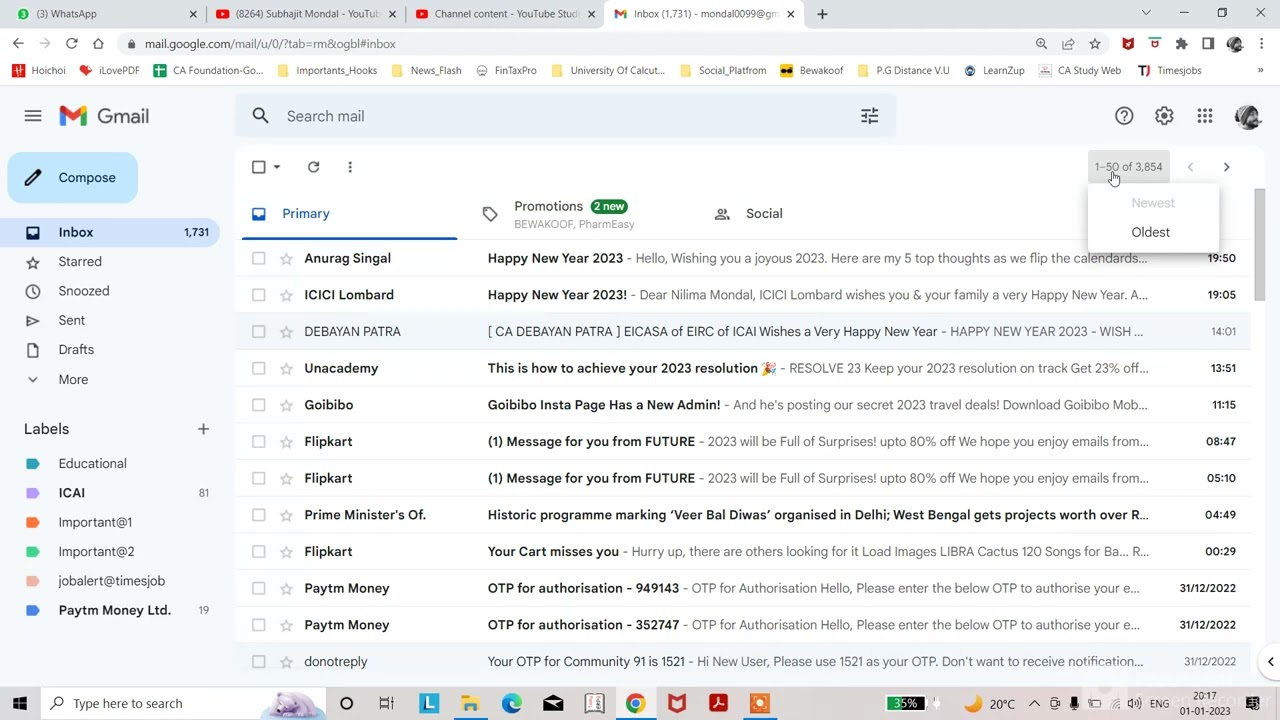Tick the select-all emails checkbox

(x=259, y=167)
